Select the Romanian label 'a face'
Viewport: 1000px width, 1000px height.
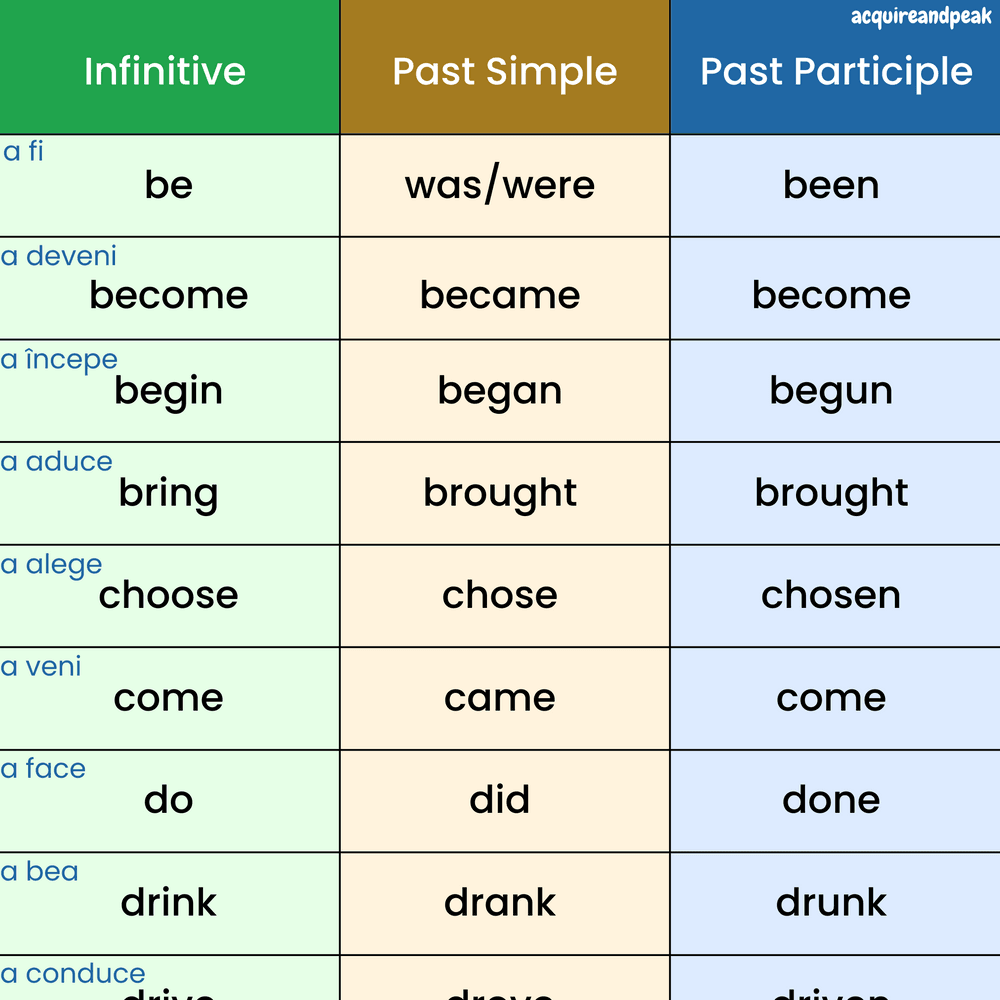pyautogui.click(x=44, y=769)
